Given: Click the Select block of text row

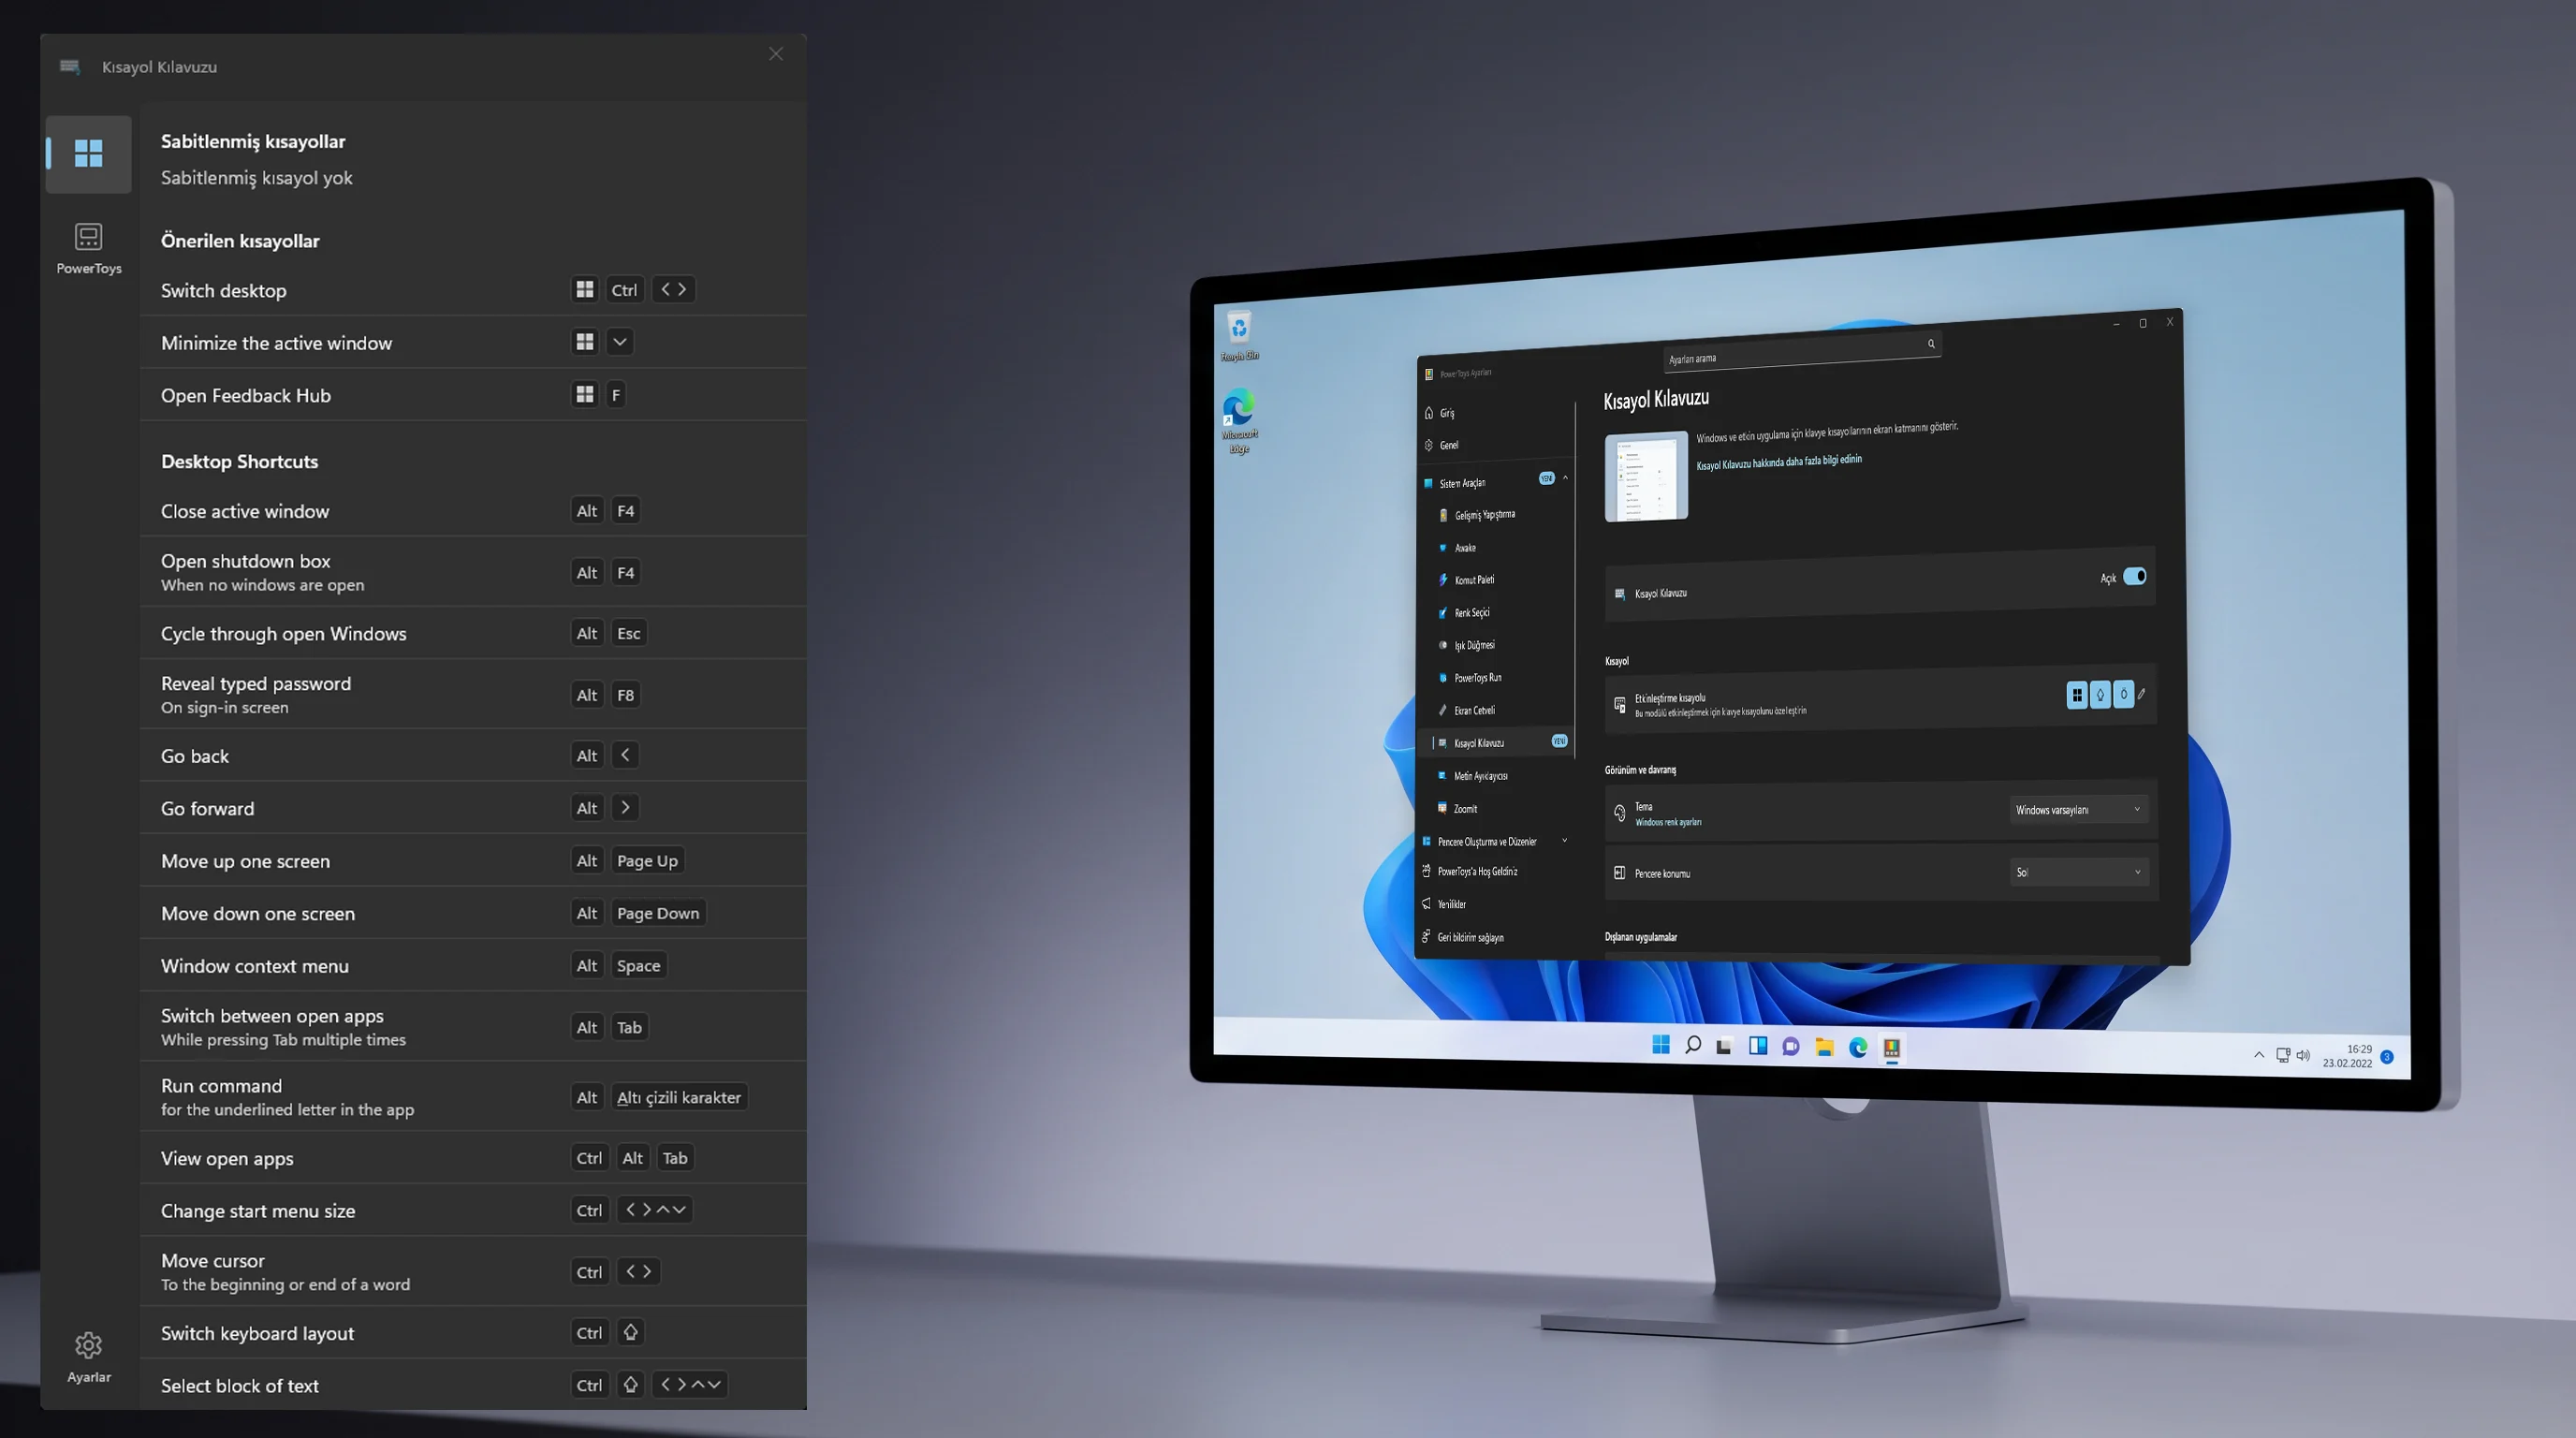Looking at the screenshot, I should [x=473, y=1385].
